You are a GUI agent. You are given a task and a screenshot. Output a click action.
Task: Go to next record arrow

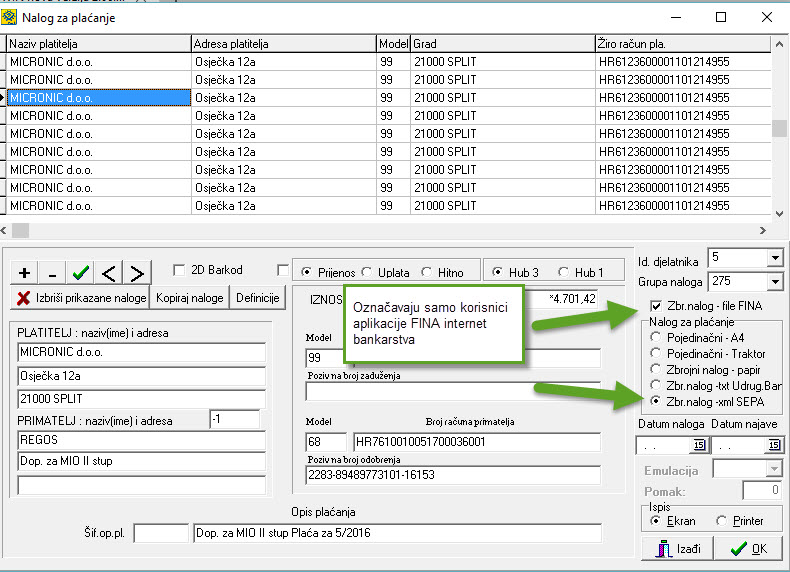(137, 272)
